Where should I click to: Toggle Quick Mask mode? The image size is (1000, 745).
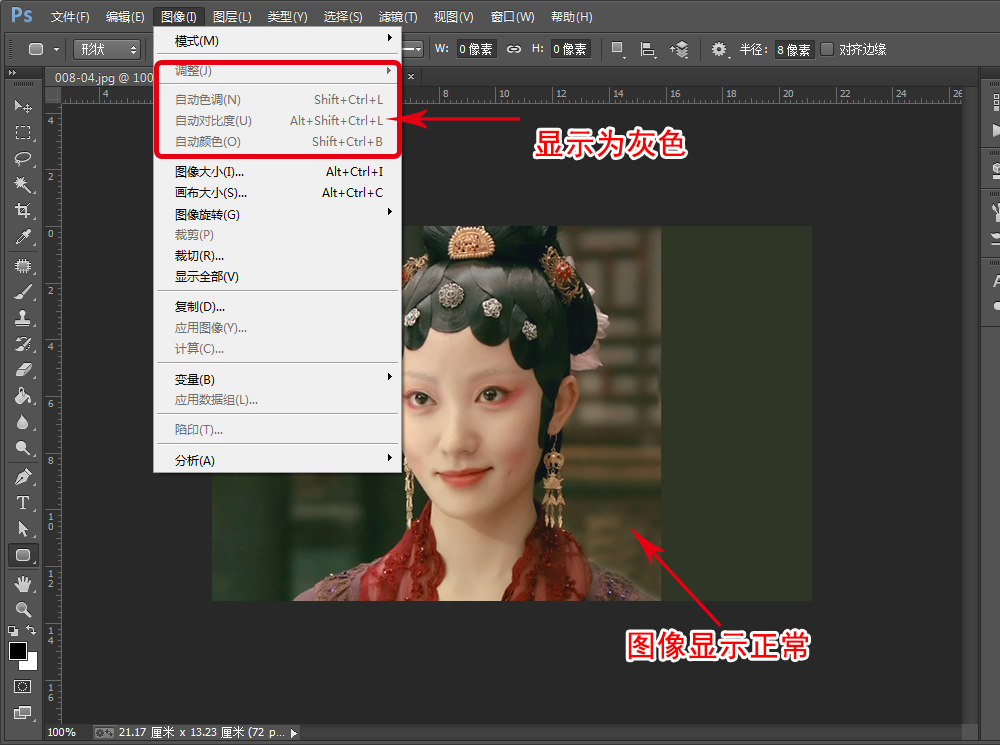point(23,686)
